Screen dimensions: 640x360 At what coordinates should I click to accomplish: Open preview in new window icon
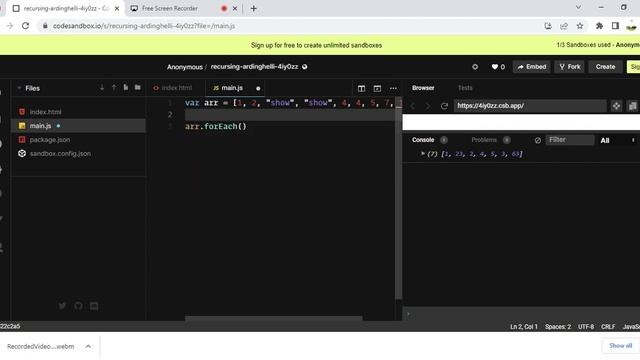coord(633,106)
